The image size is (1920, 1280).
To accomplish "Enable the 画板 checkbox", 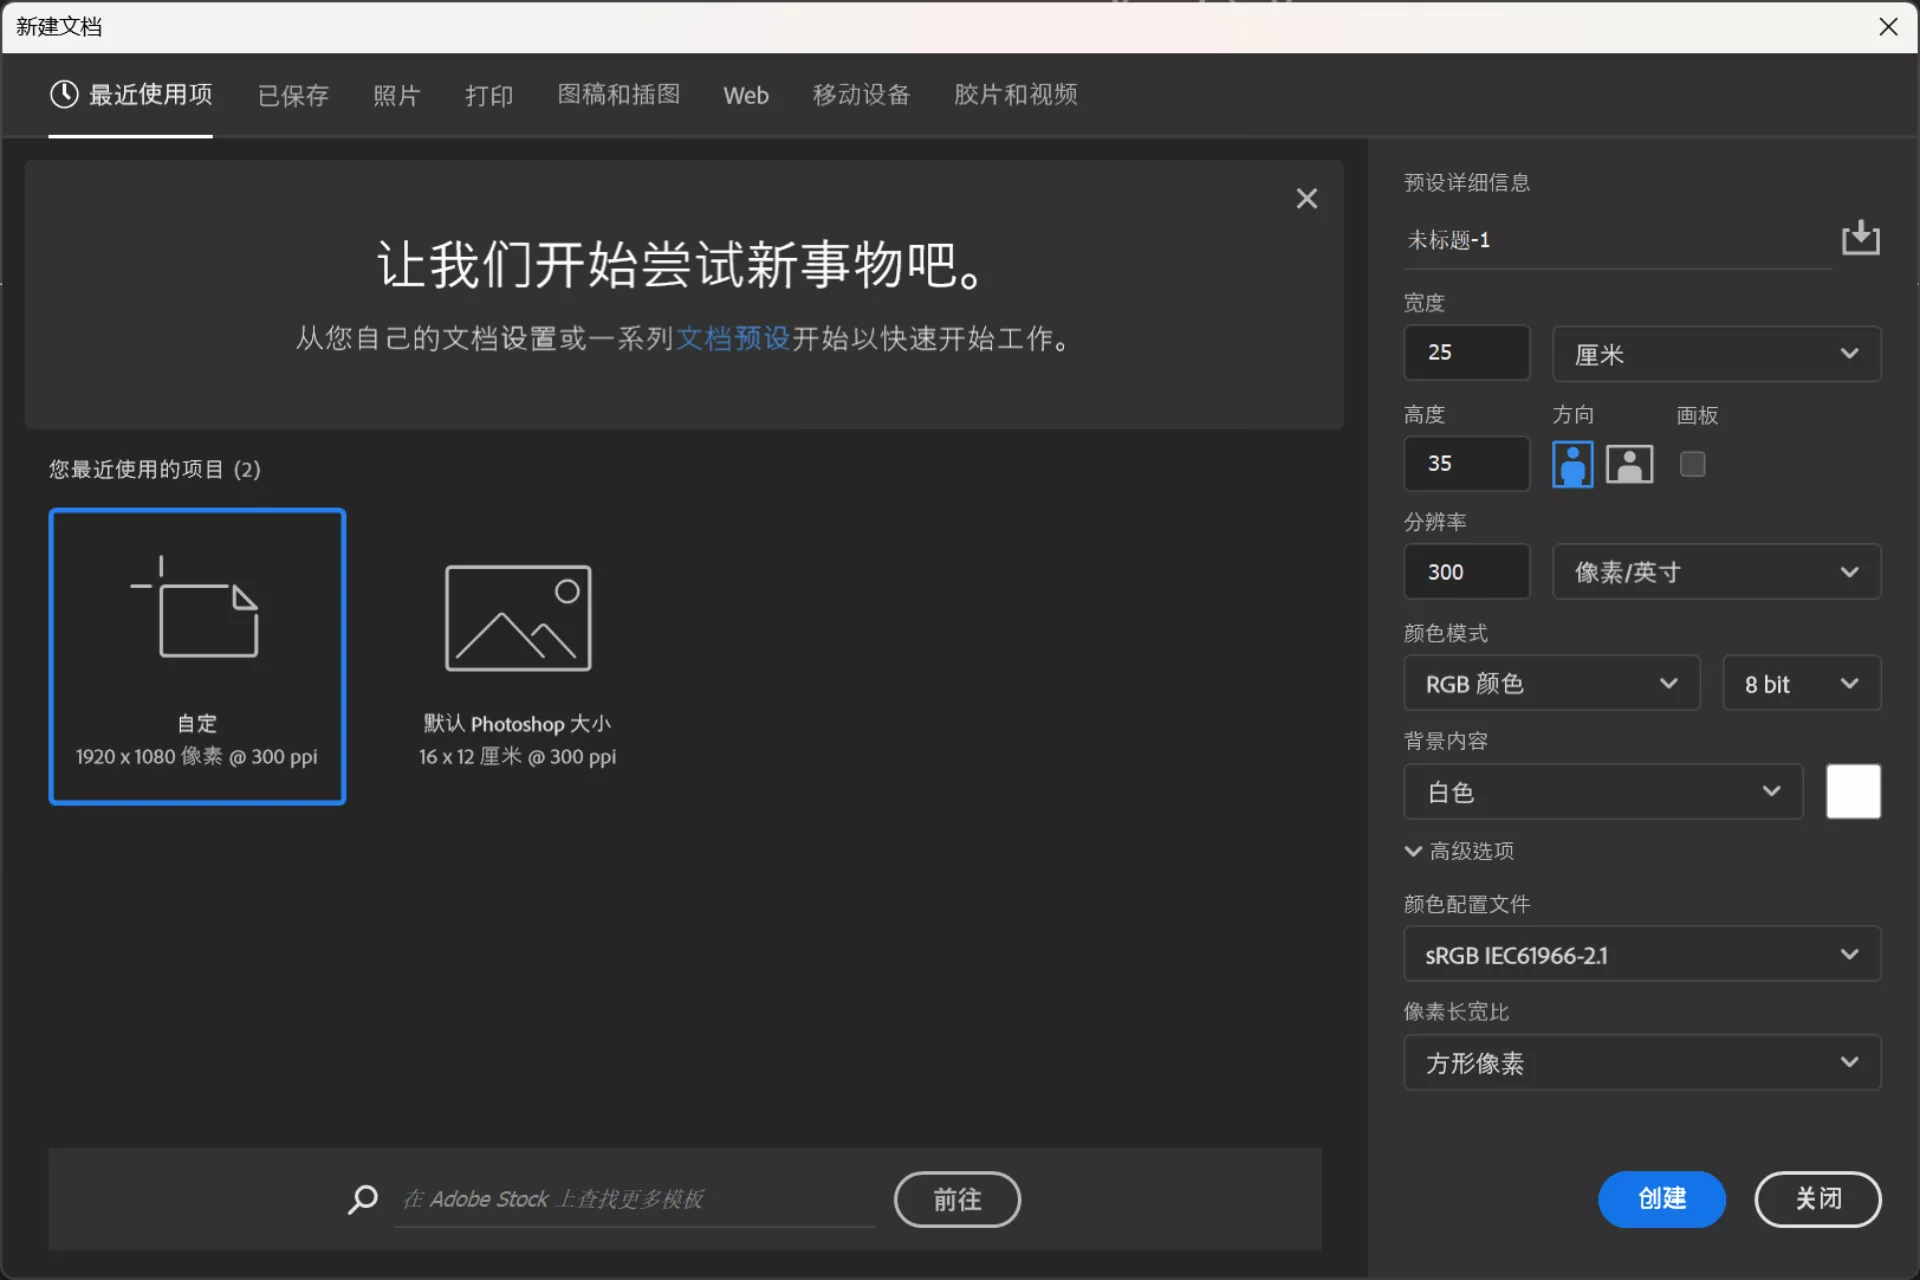I will click(x=1692, y=464).
